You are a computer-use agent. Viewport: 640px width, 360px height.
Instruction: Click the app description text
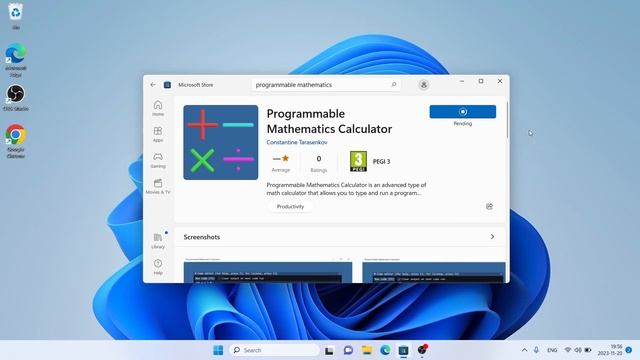(x=346, y=189)
